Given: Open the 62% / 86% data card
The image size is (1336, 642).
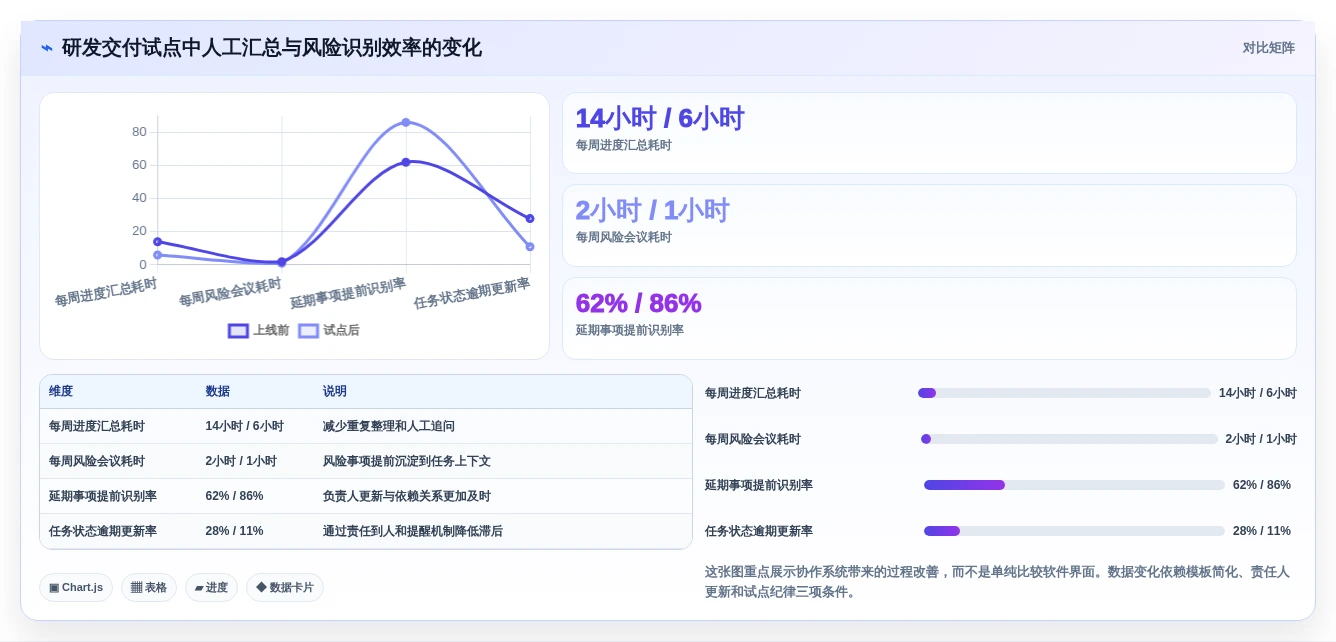Looking at the screenshot, I should tap(929, 318).
